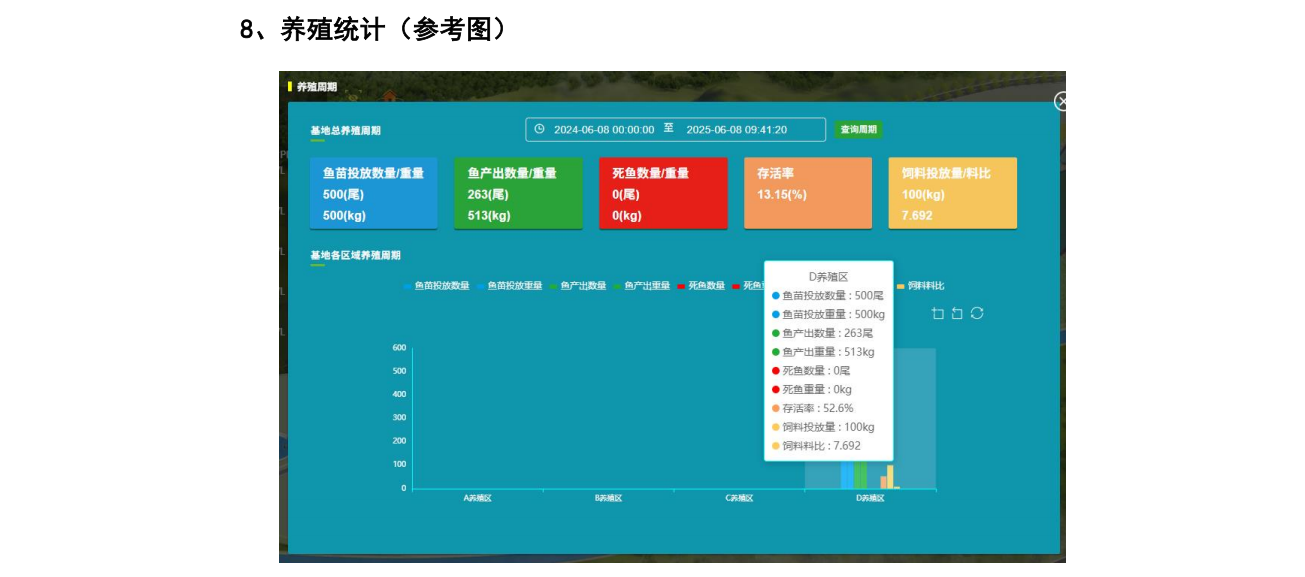Toggle 鱼苗投放重量 legend series
This screenshot has width=1305, height=577.
pos(510,286)
